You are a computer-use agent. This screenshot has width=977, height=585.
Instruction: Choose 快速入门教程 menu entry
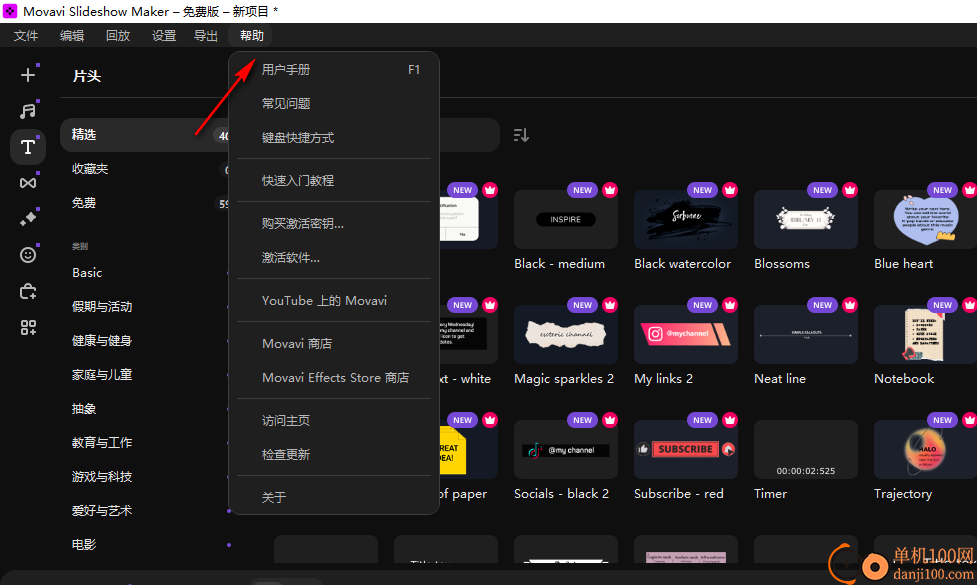[334, 181]
